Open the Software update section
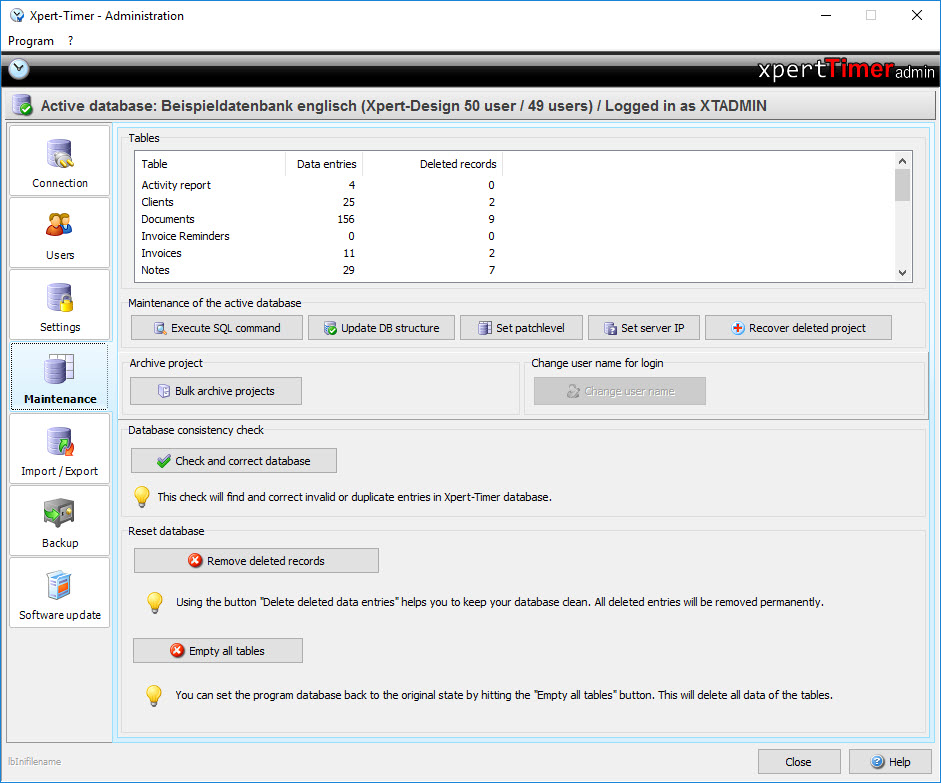Screen dimensions: 941x783 (60, 592)
